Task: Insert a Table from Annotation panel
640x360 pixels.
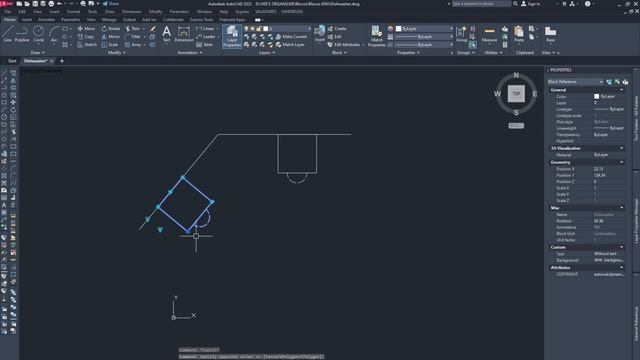Action: coord(204,44)
